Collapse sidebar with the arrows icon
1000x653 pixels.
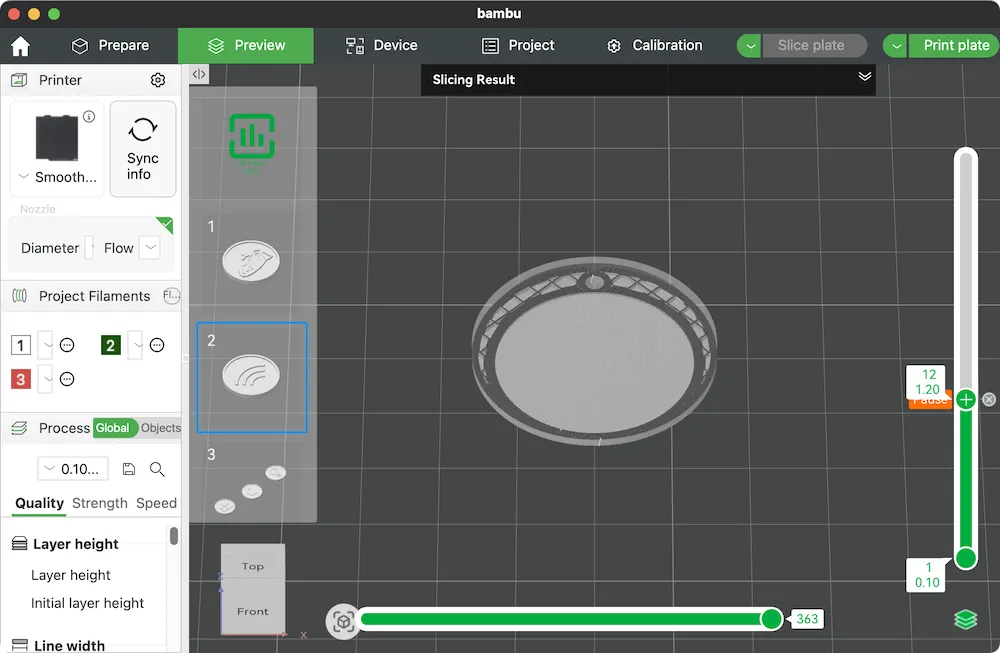pyautogui.click(x=199, y=74)
